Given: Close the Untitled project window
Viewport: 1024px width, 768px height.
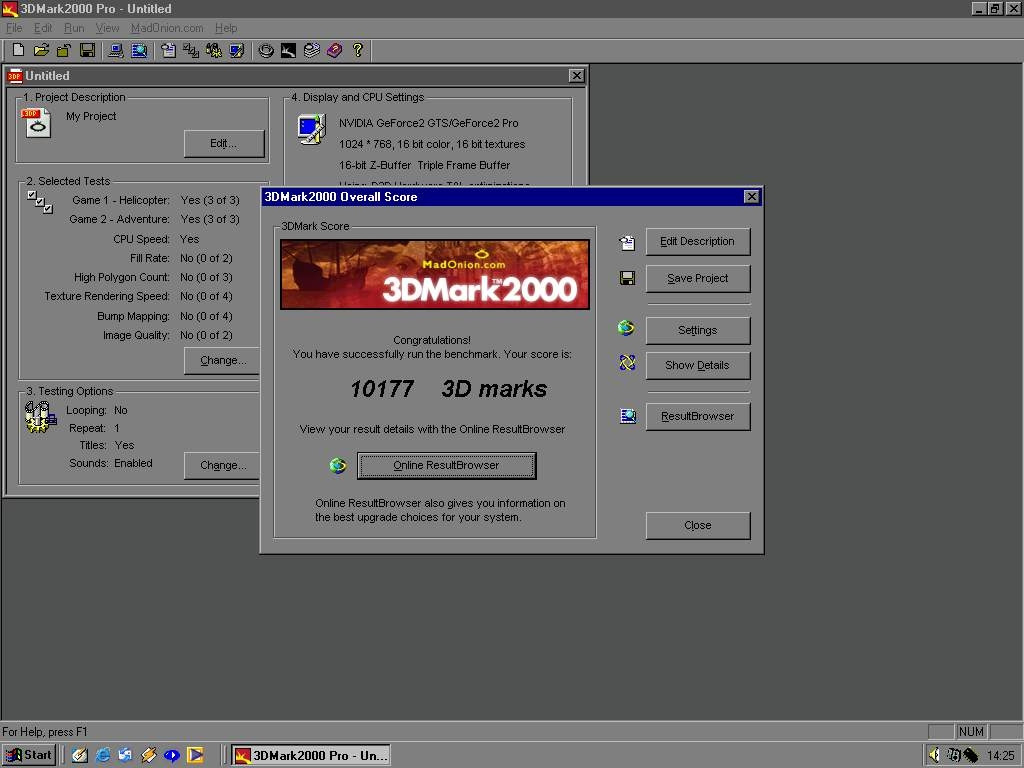Looking at the screenshot, I should (576, 76).
